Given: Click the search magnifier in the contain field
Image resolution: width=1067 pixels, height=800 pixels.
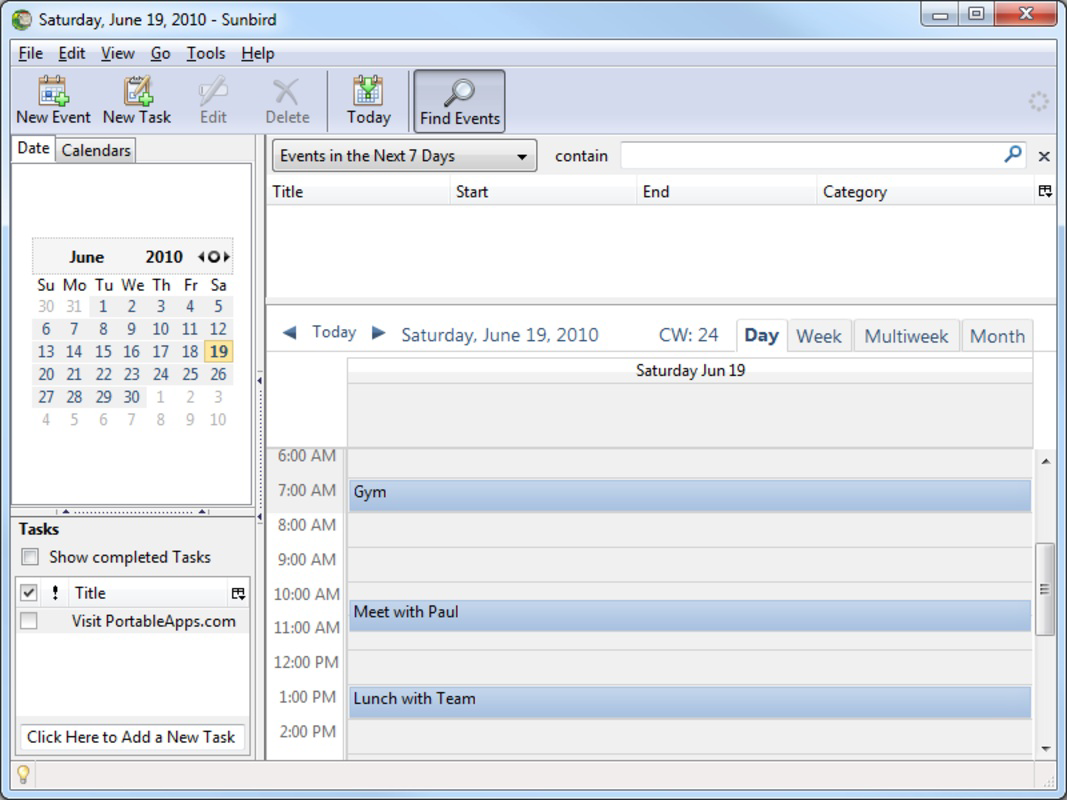Looking at the screenshot, I should click(x=1013, y=155).
